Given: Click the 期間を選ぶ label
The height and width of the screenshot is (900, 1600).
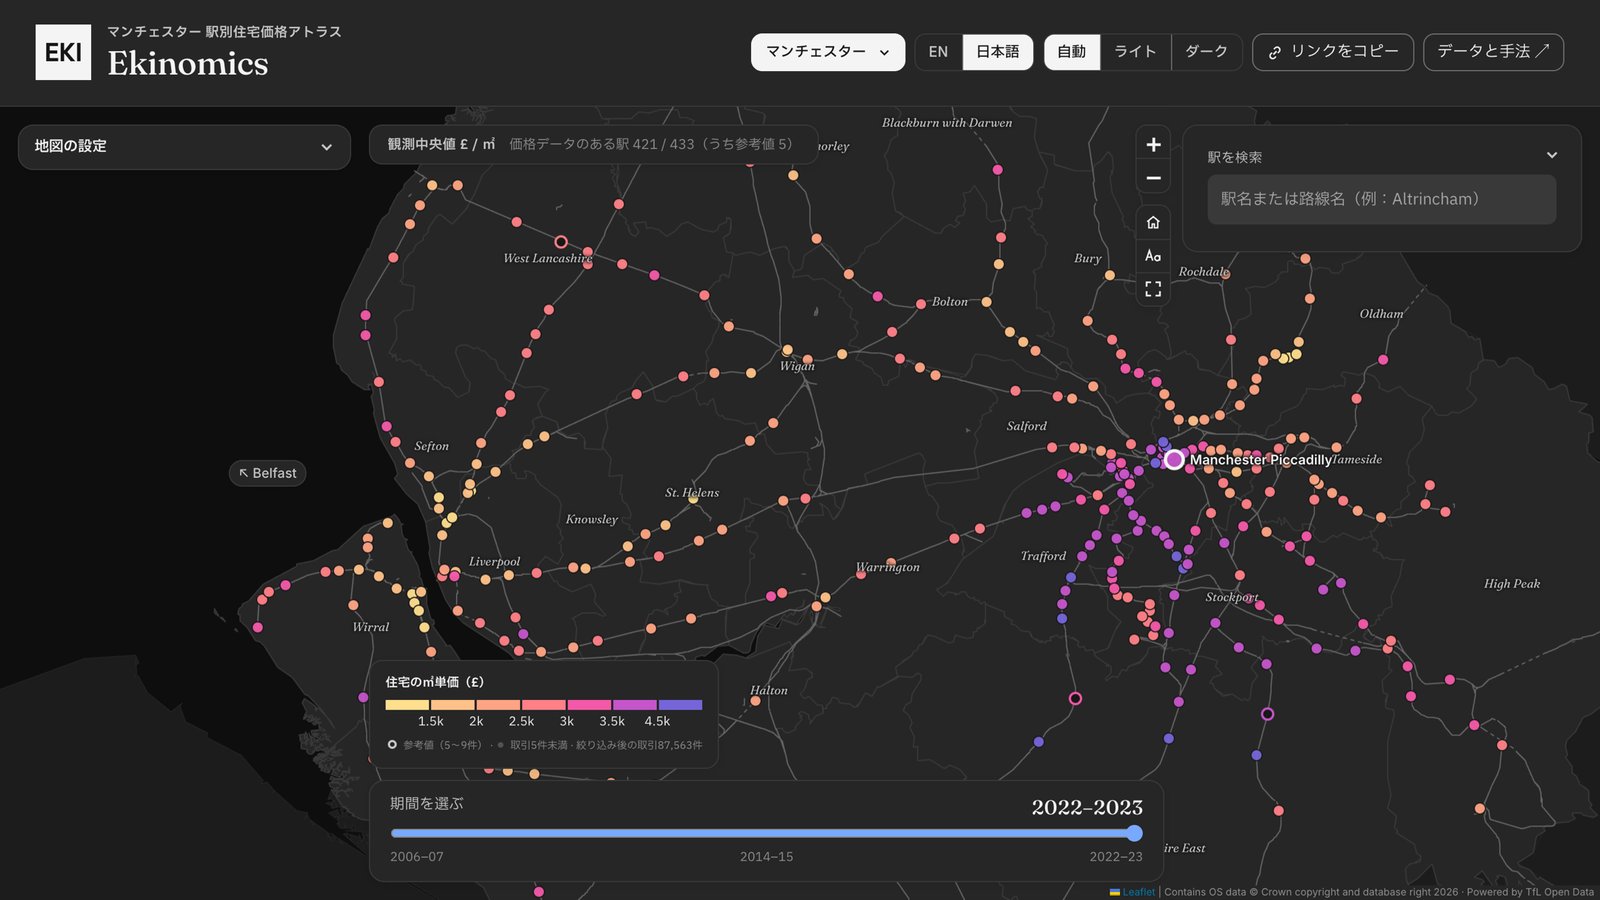Looking at the screenshot, I should pyautogui.click(x=427, y=803).
